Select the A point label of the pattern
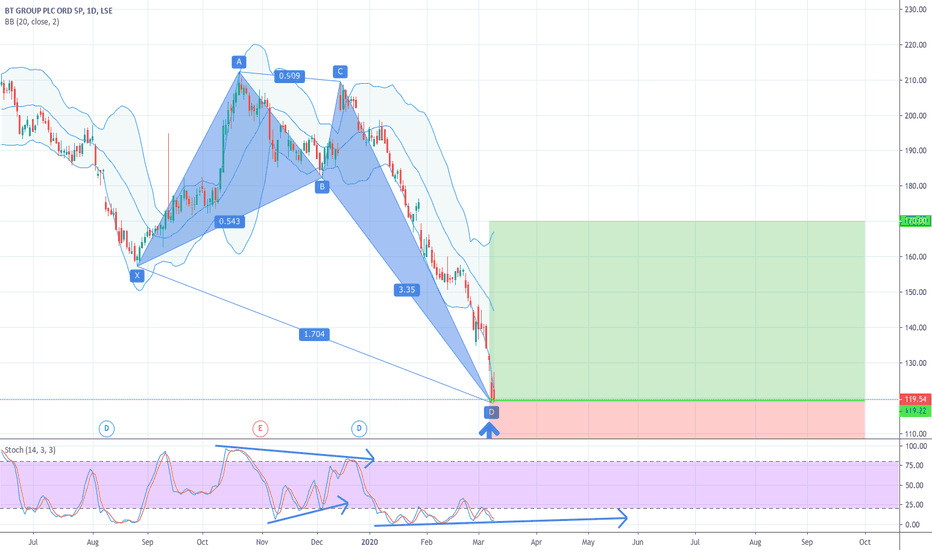This screenshot has height=550, width=932. pyautogui.click(x=239, y=62)
